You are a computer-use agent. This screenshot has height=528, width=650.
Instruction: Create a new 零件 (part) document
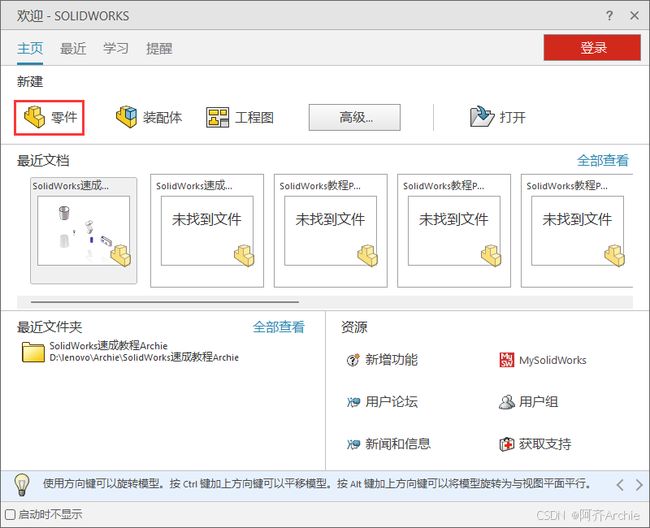50,117
